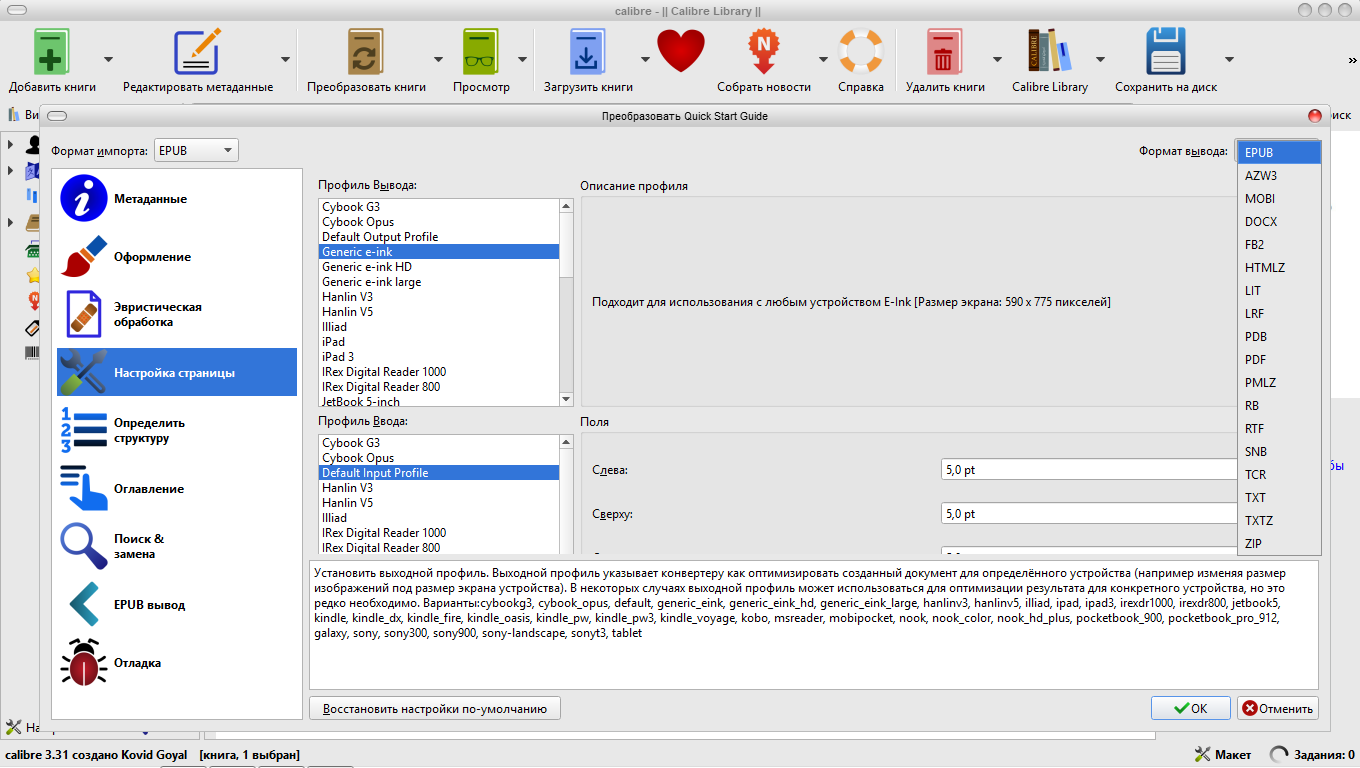Open the input format EPUB dropdown

point(196,151)
